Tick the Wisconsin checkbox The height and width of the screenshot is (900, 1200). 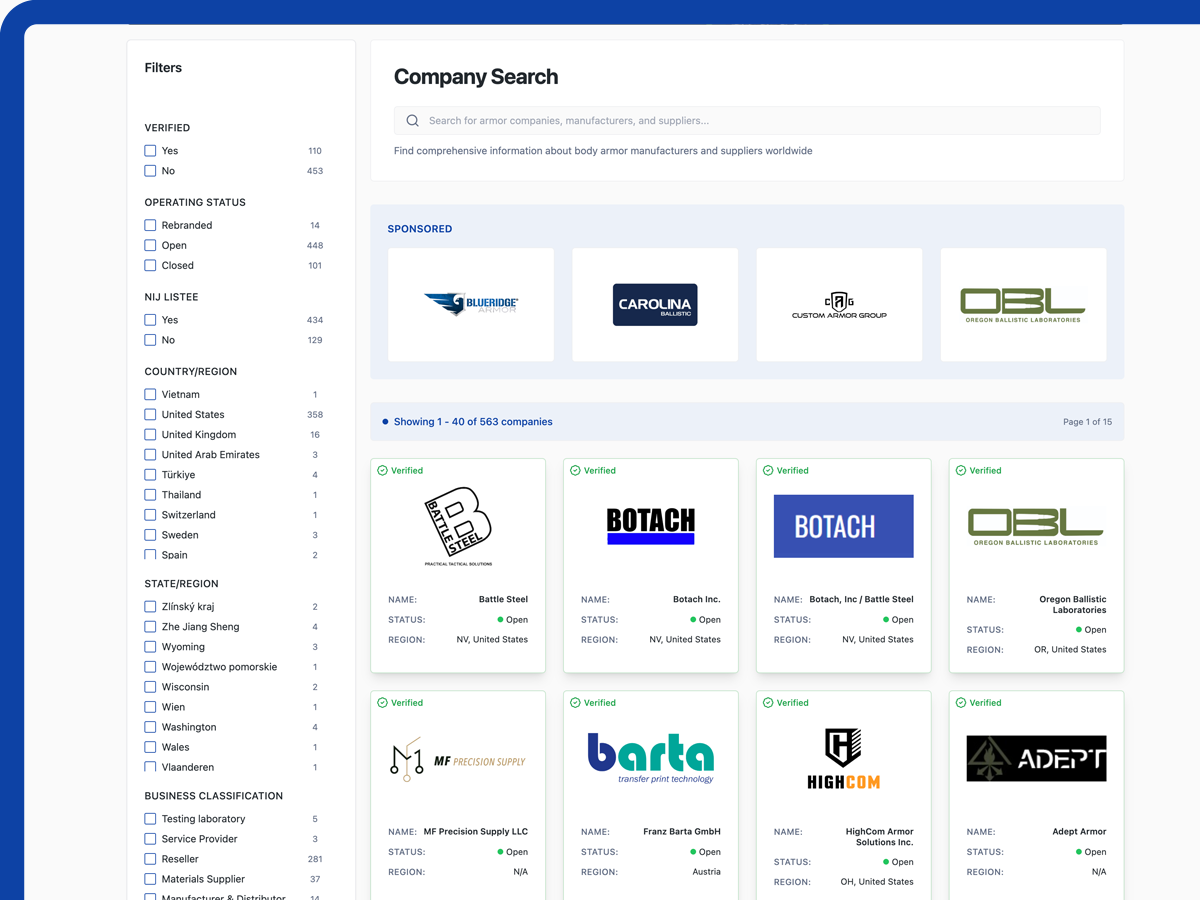(x=150, y=686)
